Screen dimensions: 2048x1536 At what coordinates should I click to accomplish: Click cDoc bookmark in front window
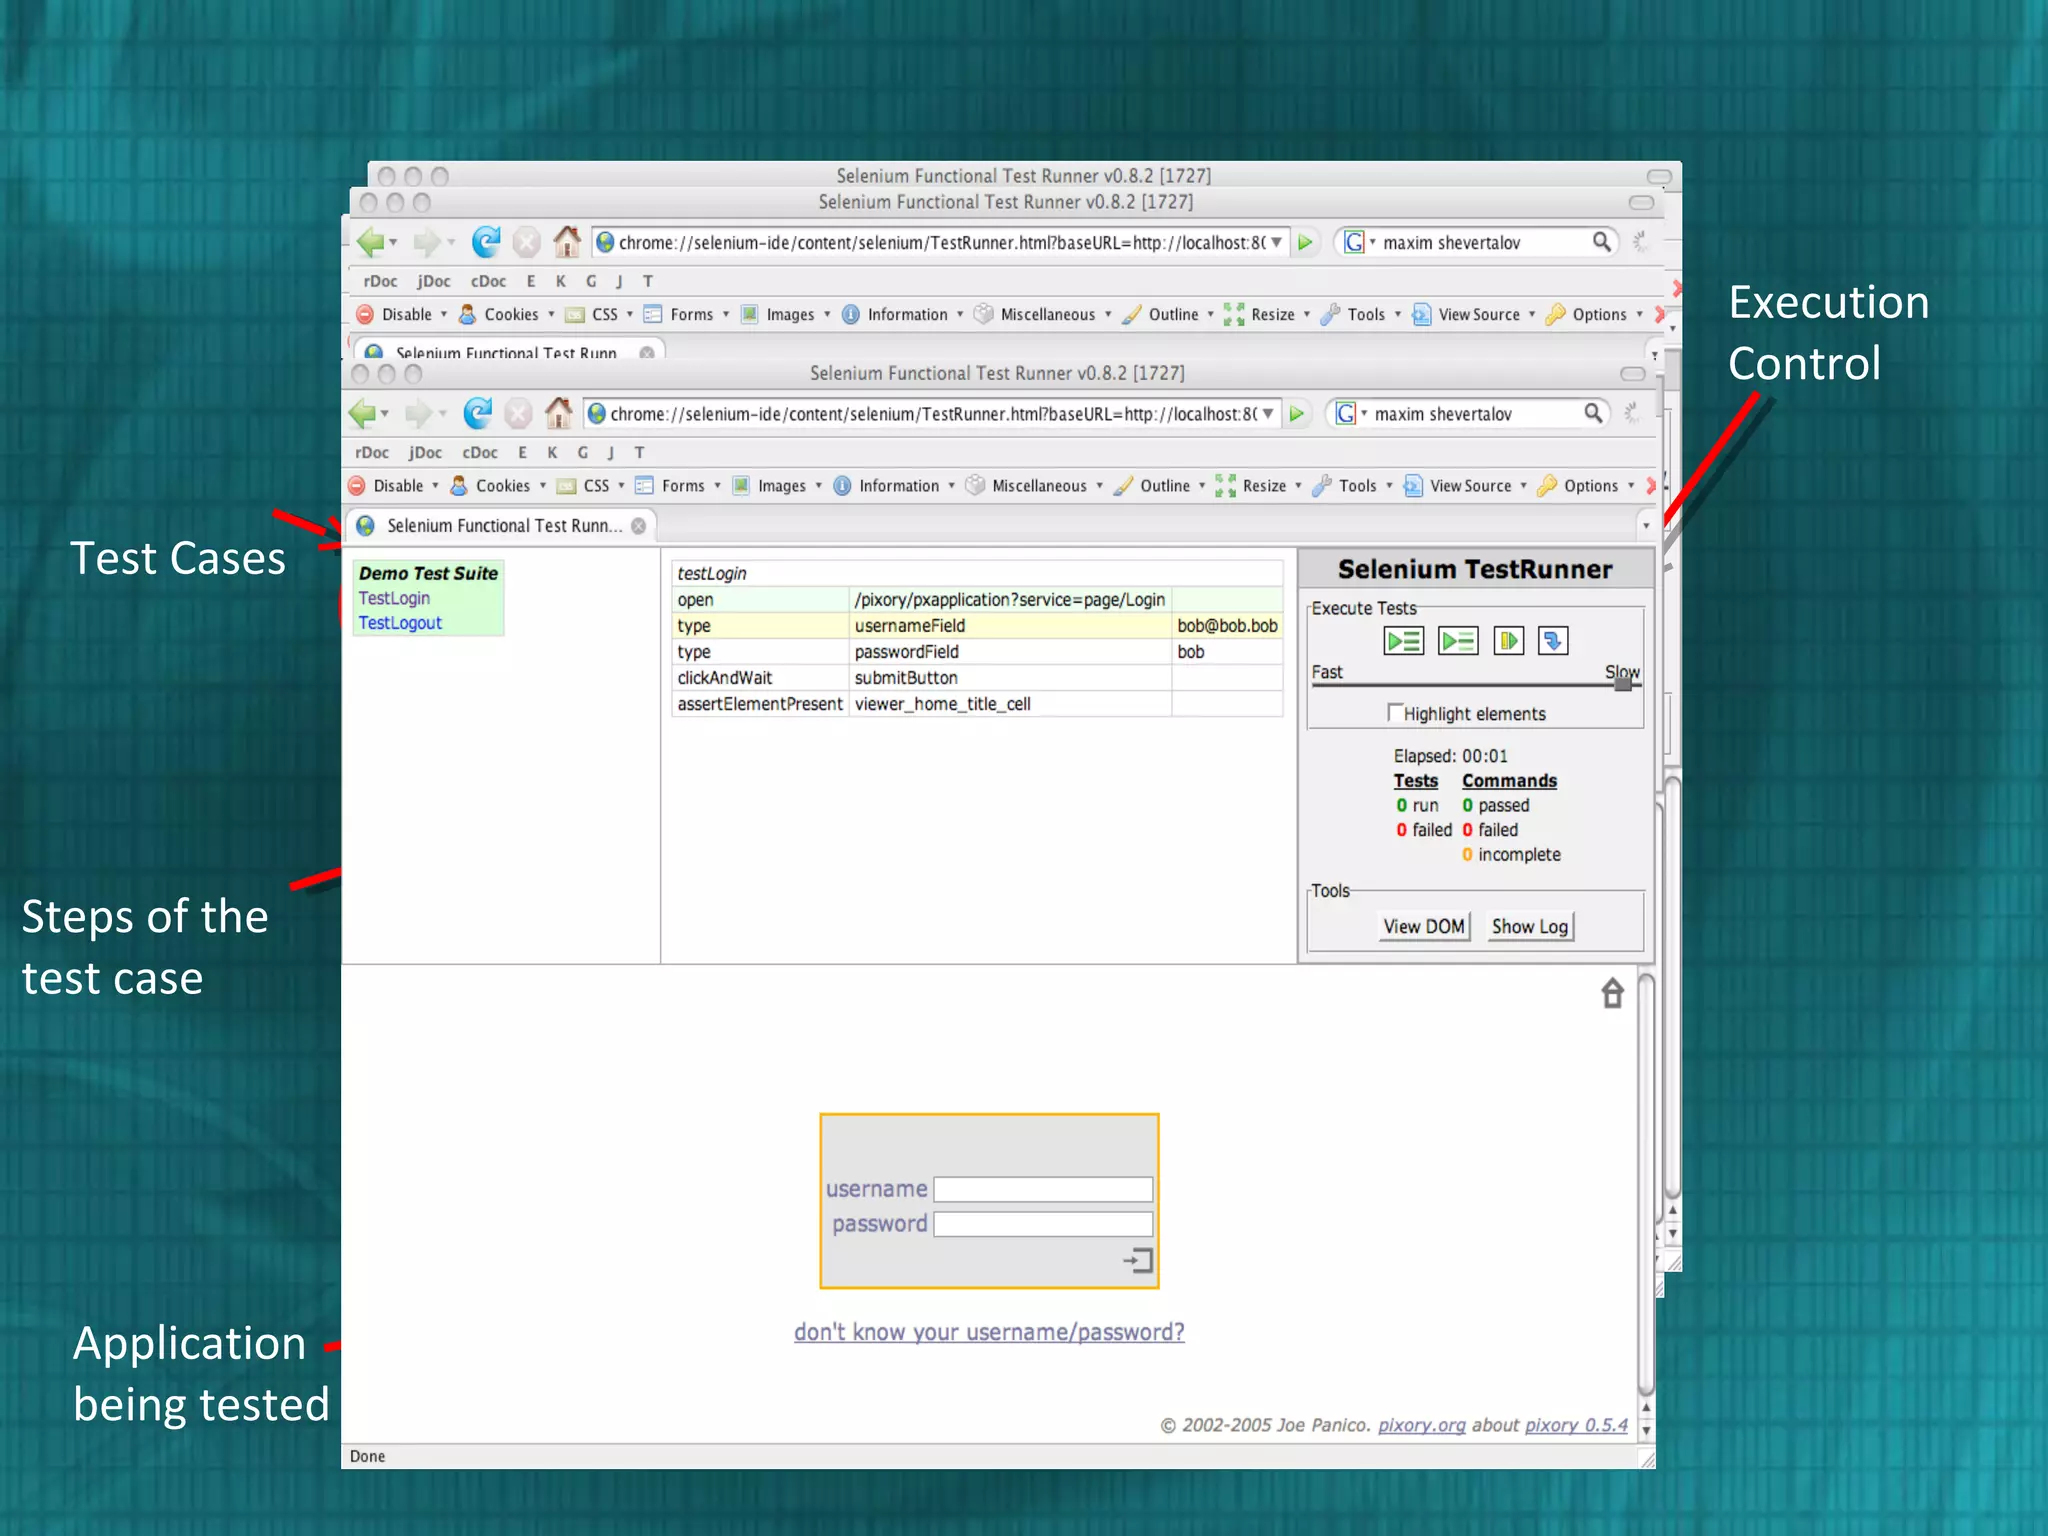[480, 452]
